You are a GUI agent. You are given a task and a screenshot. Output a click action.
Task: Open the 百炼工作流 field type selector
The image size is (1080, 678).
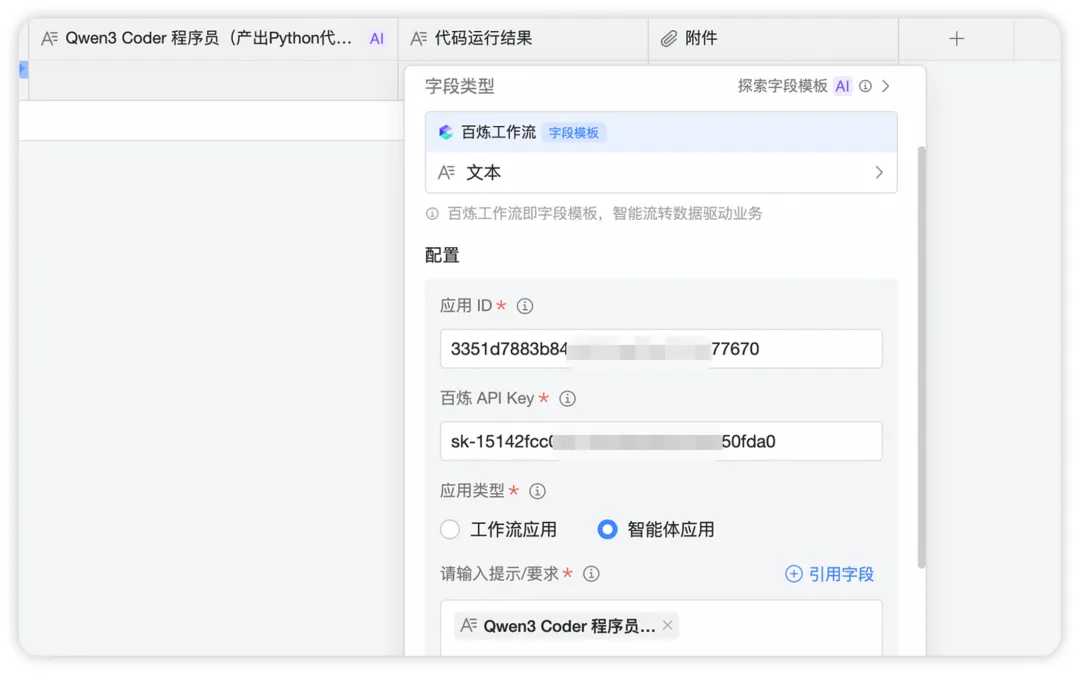[661, 132]
